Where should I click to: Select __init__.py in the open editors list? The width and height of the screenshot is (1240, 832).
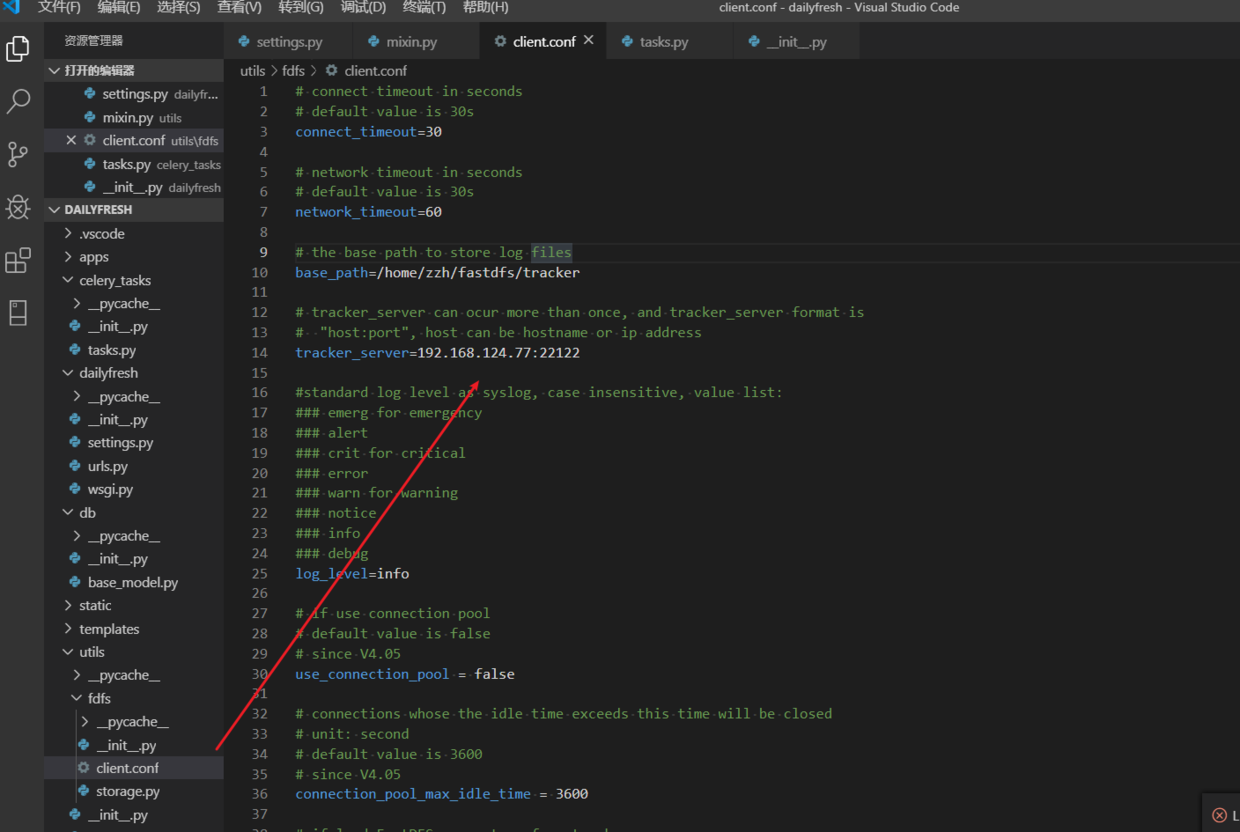tap(134, 187)
